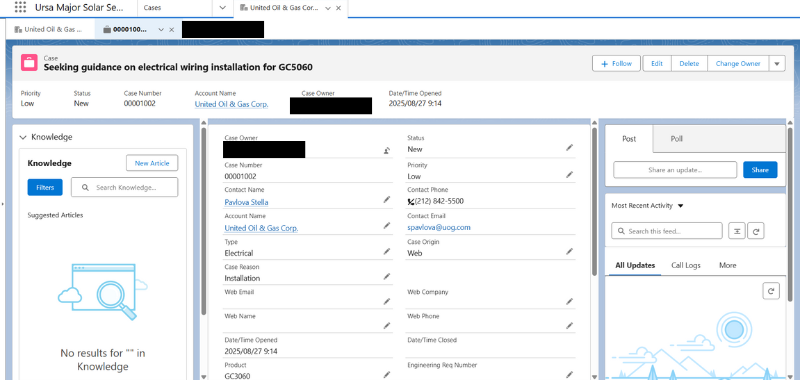Click the edit pencil beside Contact Name
800x380 pixels.
pyautogui.click(x=387, y=200)
